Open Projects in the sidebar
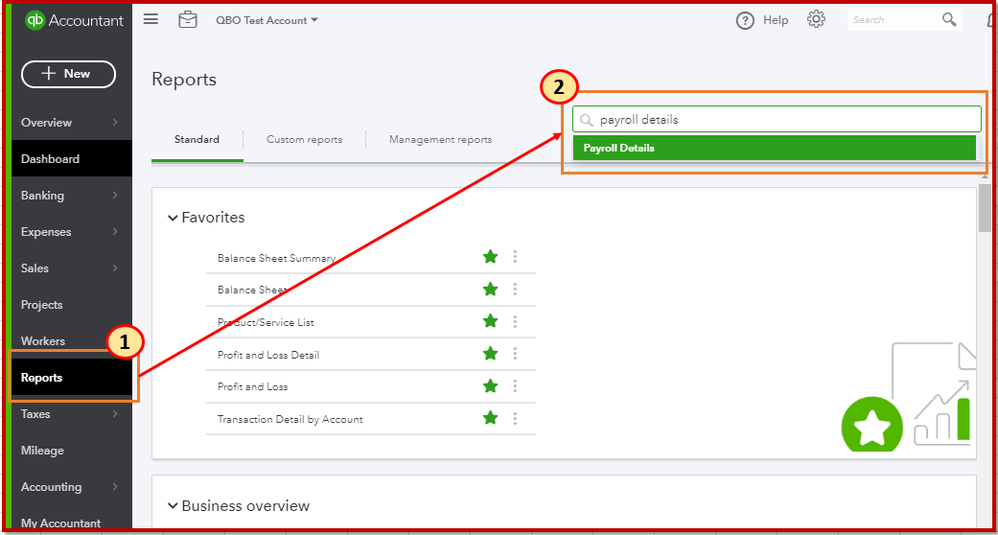 pos(42,305)
